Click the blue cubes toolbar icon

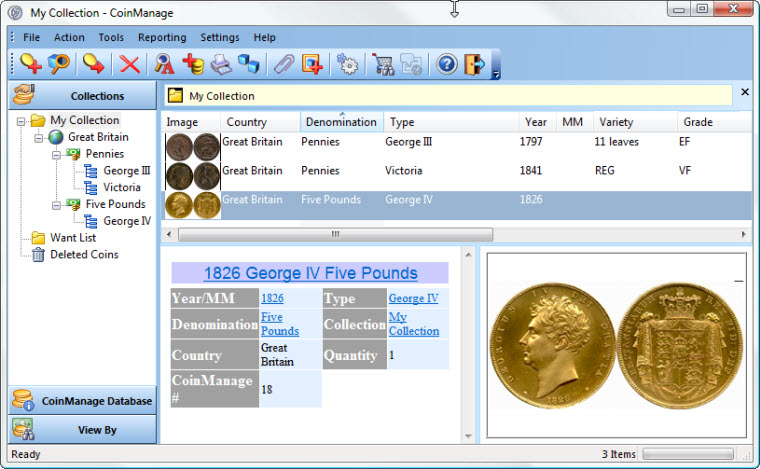(x=249, y=64)
